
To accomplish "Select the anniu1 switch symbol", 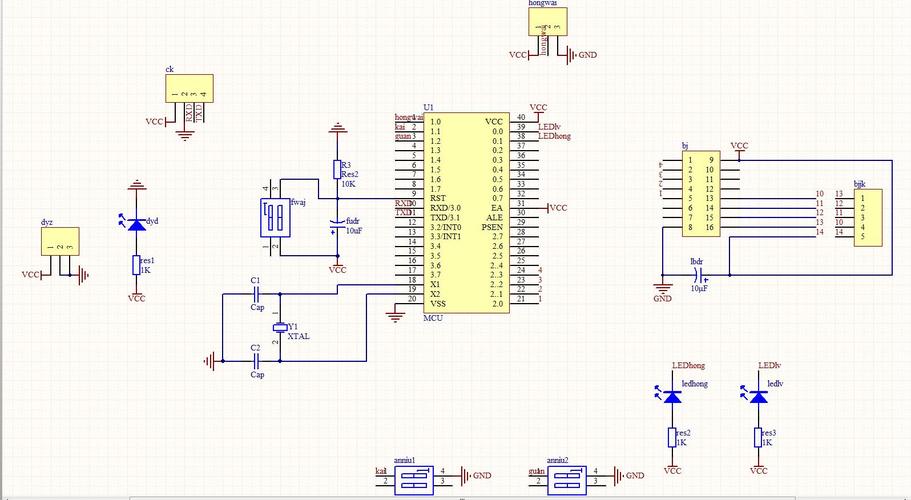I will tap(414, 480).
